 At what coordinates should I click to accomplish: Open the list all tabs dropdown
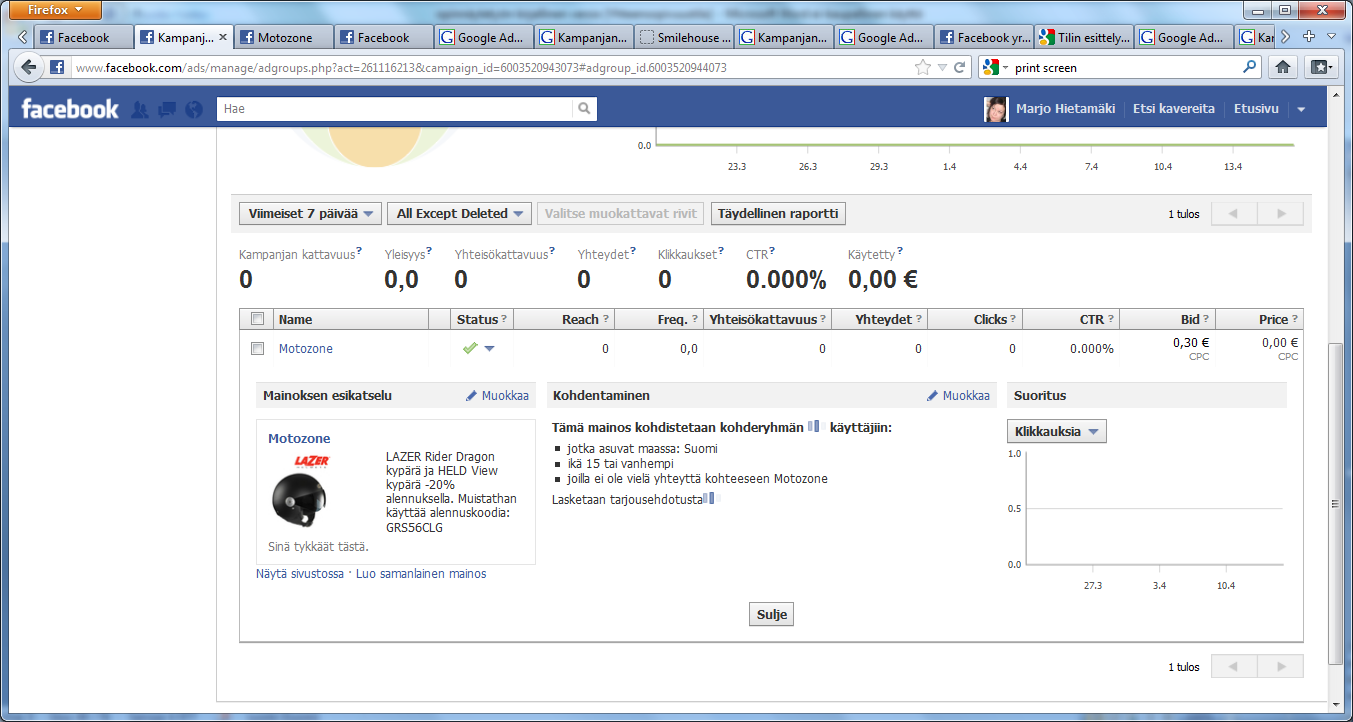click(1331, 36)
